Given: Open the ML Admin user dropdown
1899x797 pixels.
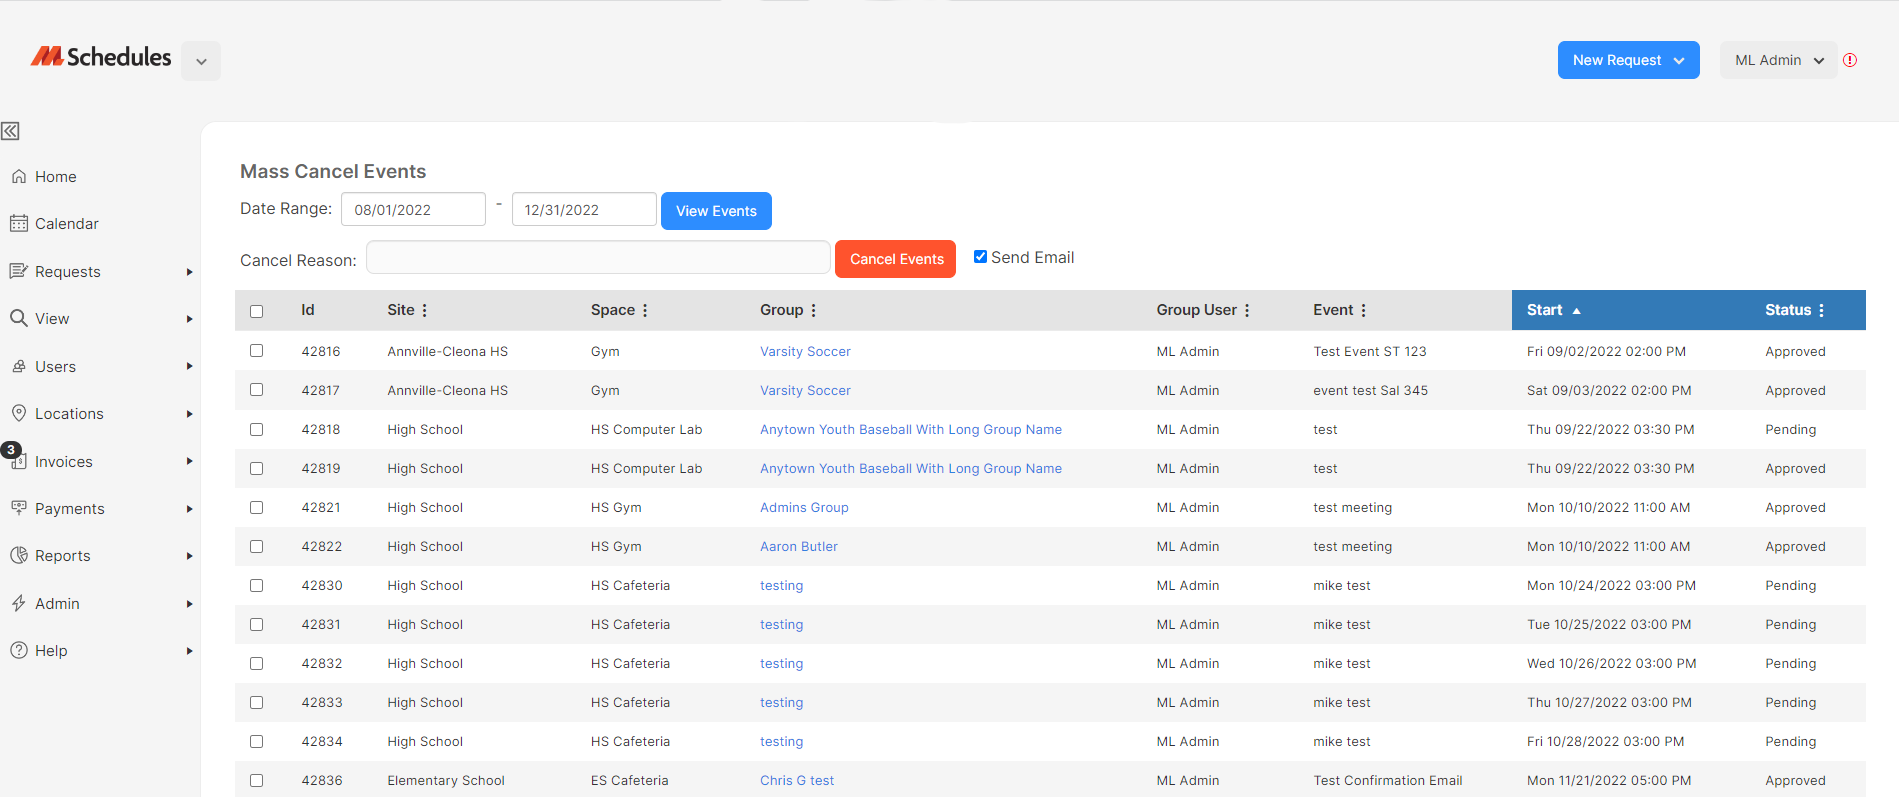Looking at the screenshot, I should (1778, 60).
